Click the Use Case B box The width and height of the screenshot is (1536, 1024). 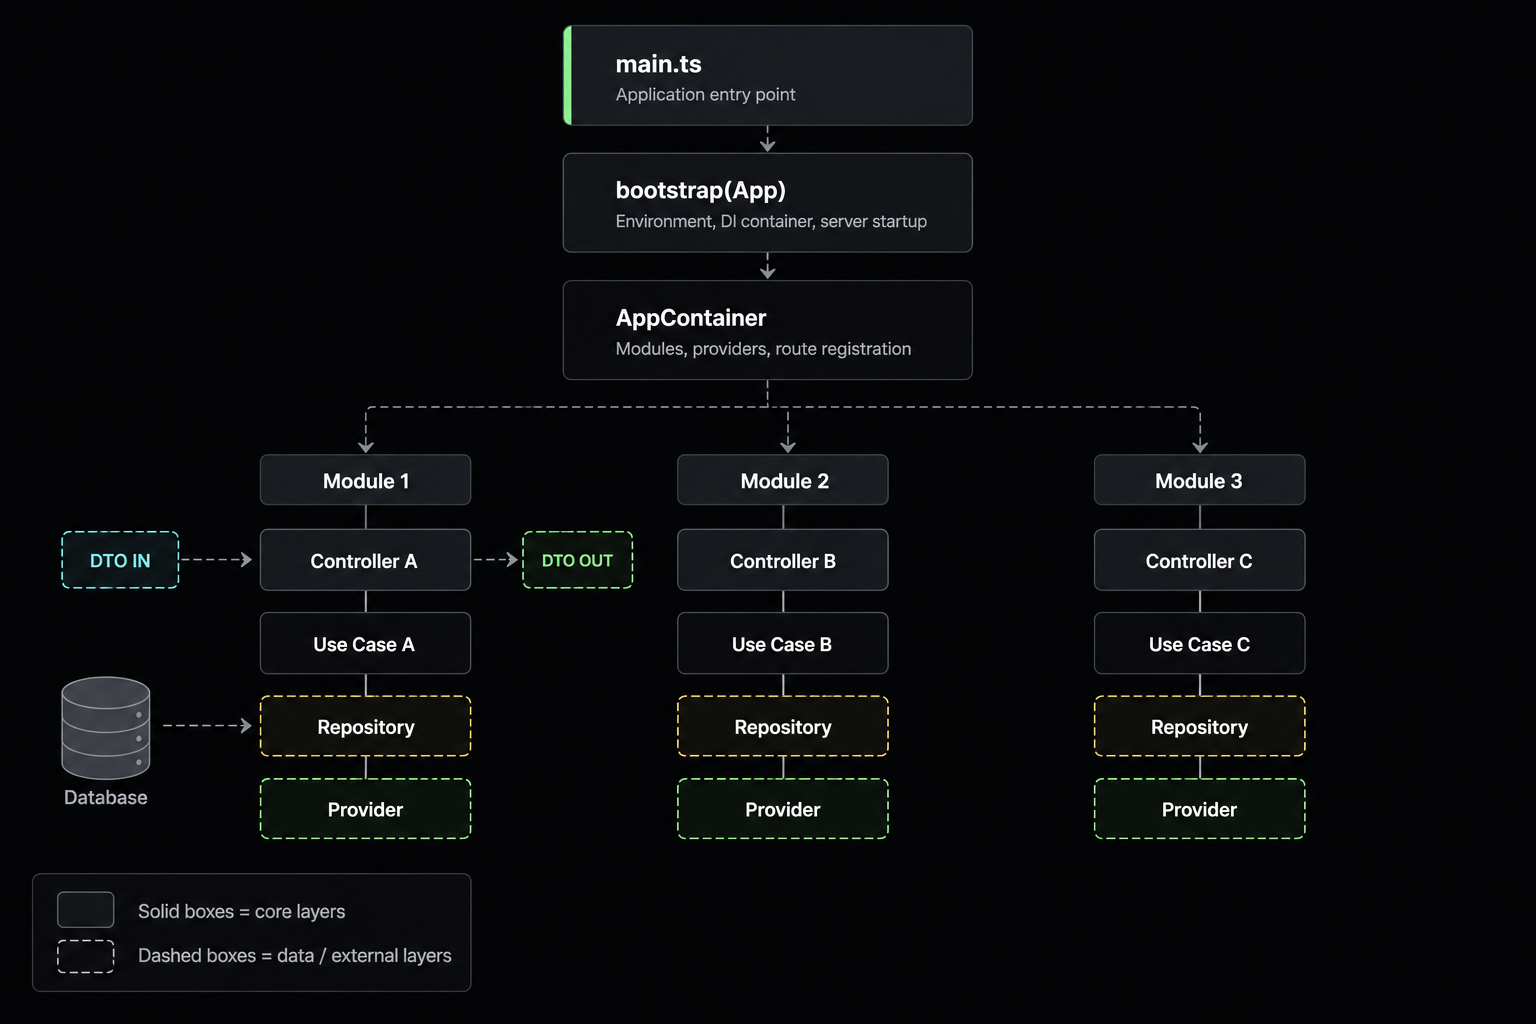(783, 643)
